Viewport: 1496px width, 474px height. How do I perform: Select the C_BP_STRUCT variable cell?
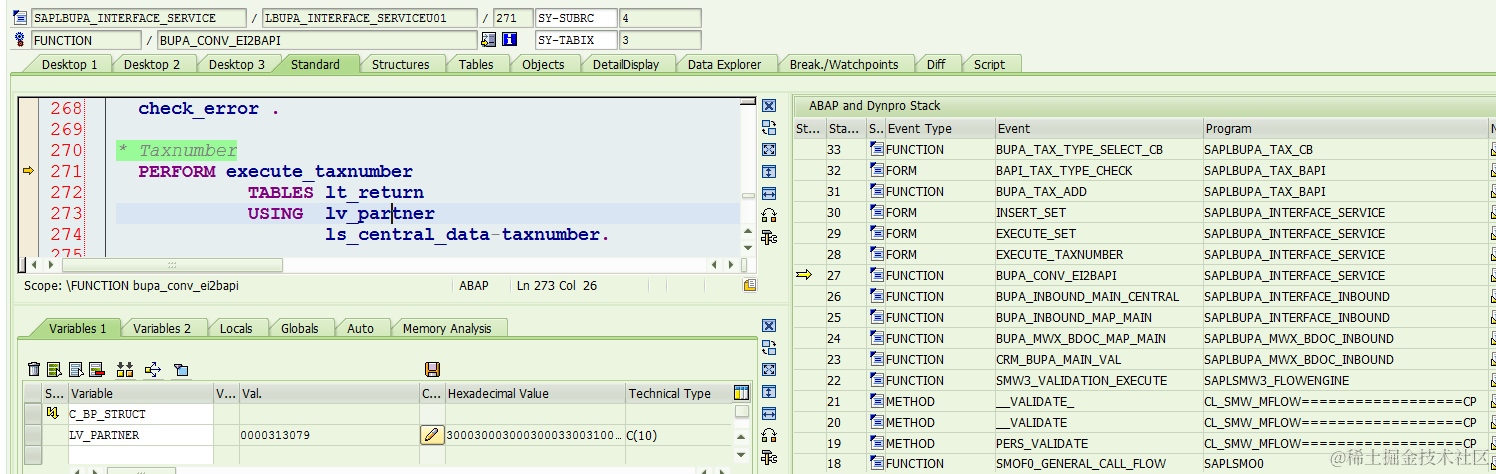140,414
